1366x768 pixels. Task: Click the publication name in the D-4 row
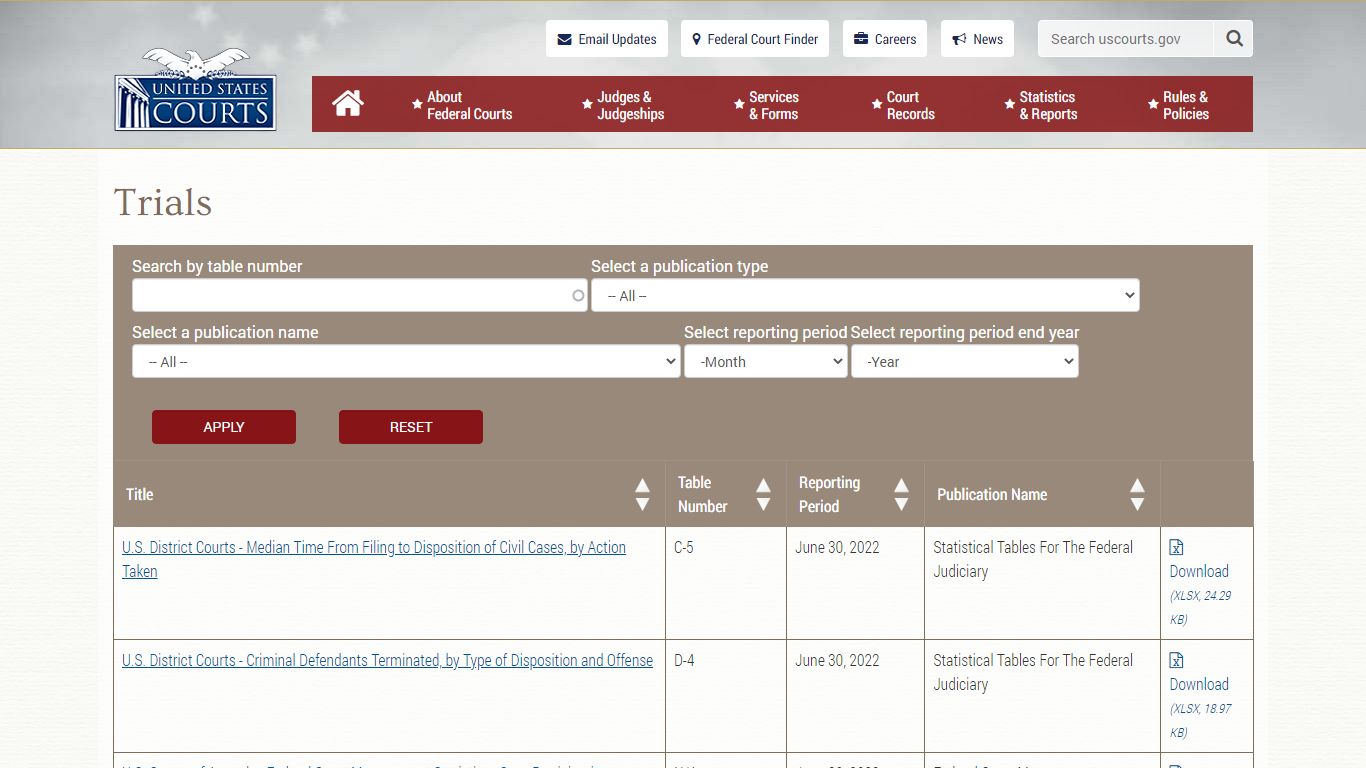[x=1033, y=672]
